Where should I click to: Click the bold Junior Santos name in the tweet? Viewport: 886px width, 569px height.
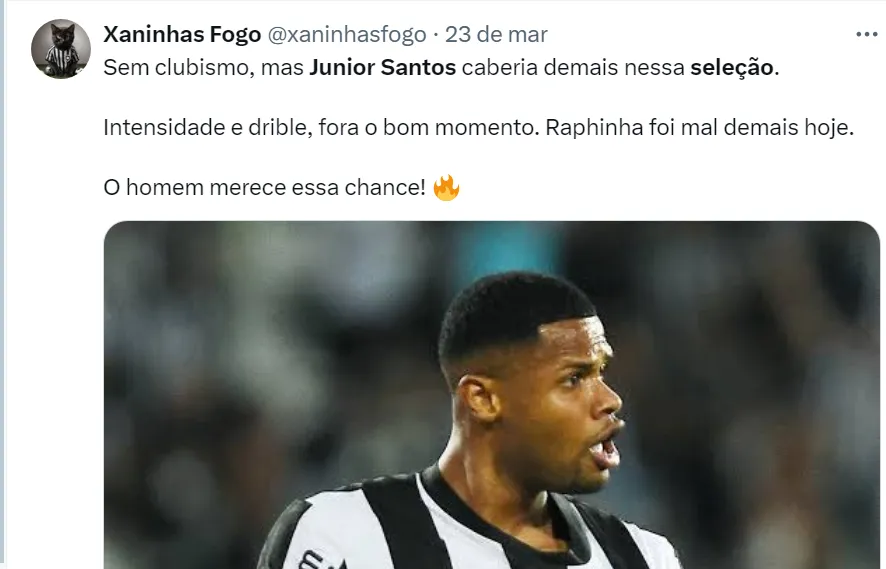click(x=382, y=69)
